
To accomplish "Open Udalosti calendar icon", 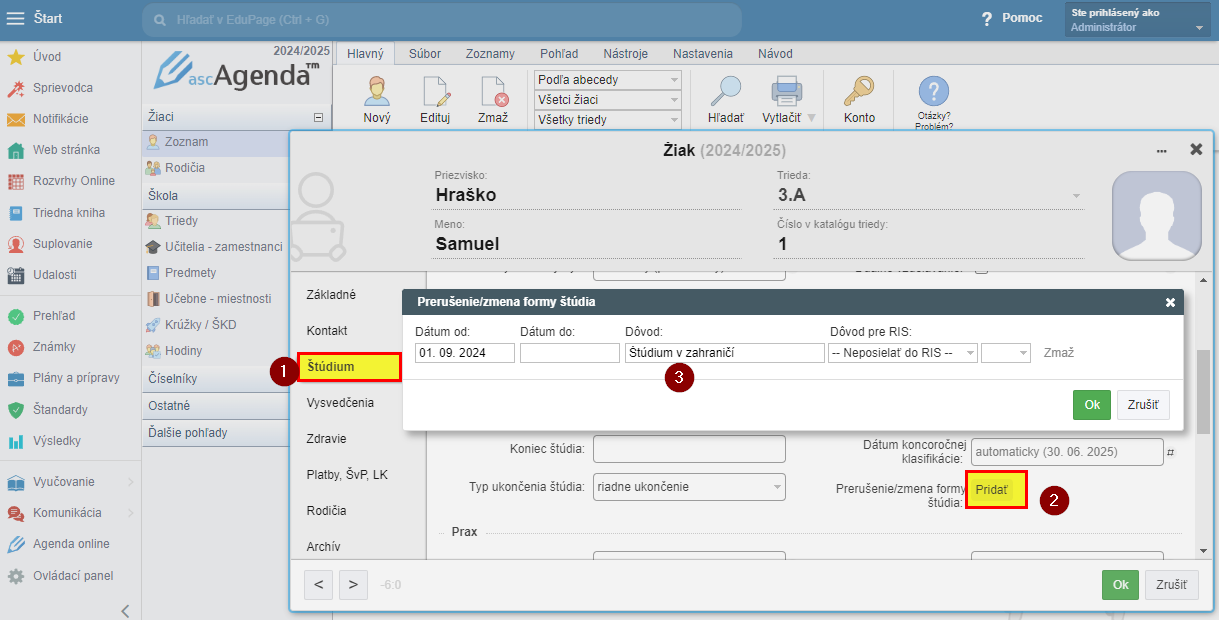I will [x=16, y=275].
